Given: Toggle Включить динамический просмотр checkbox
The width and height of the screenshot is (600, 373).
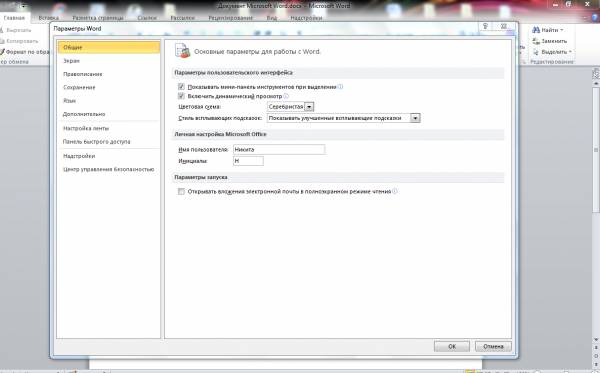Looking at the screenshot, I should click(x=181, y=96).
